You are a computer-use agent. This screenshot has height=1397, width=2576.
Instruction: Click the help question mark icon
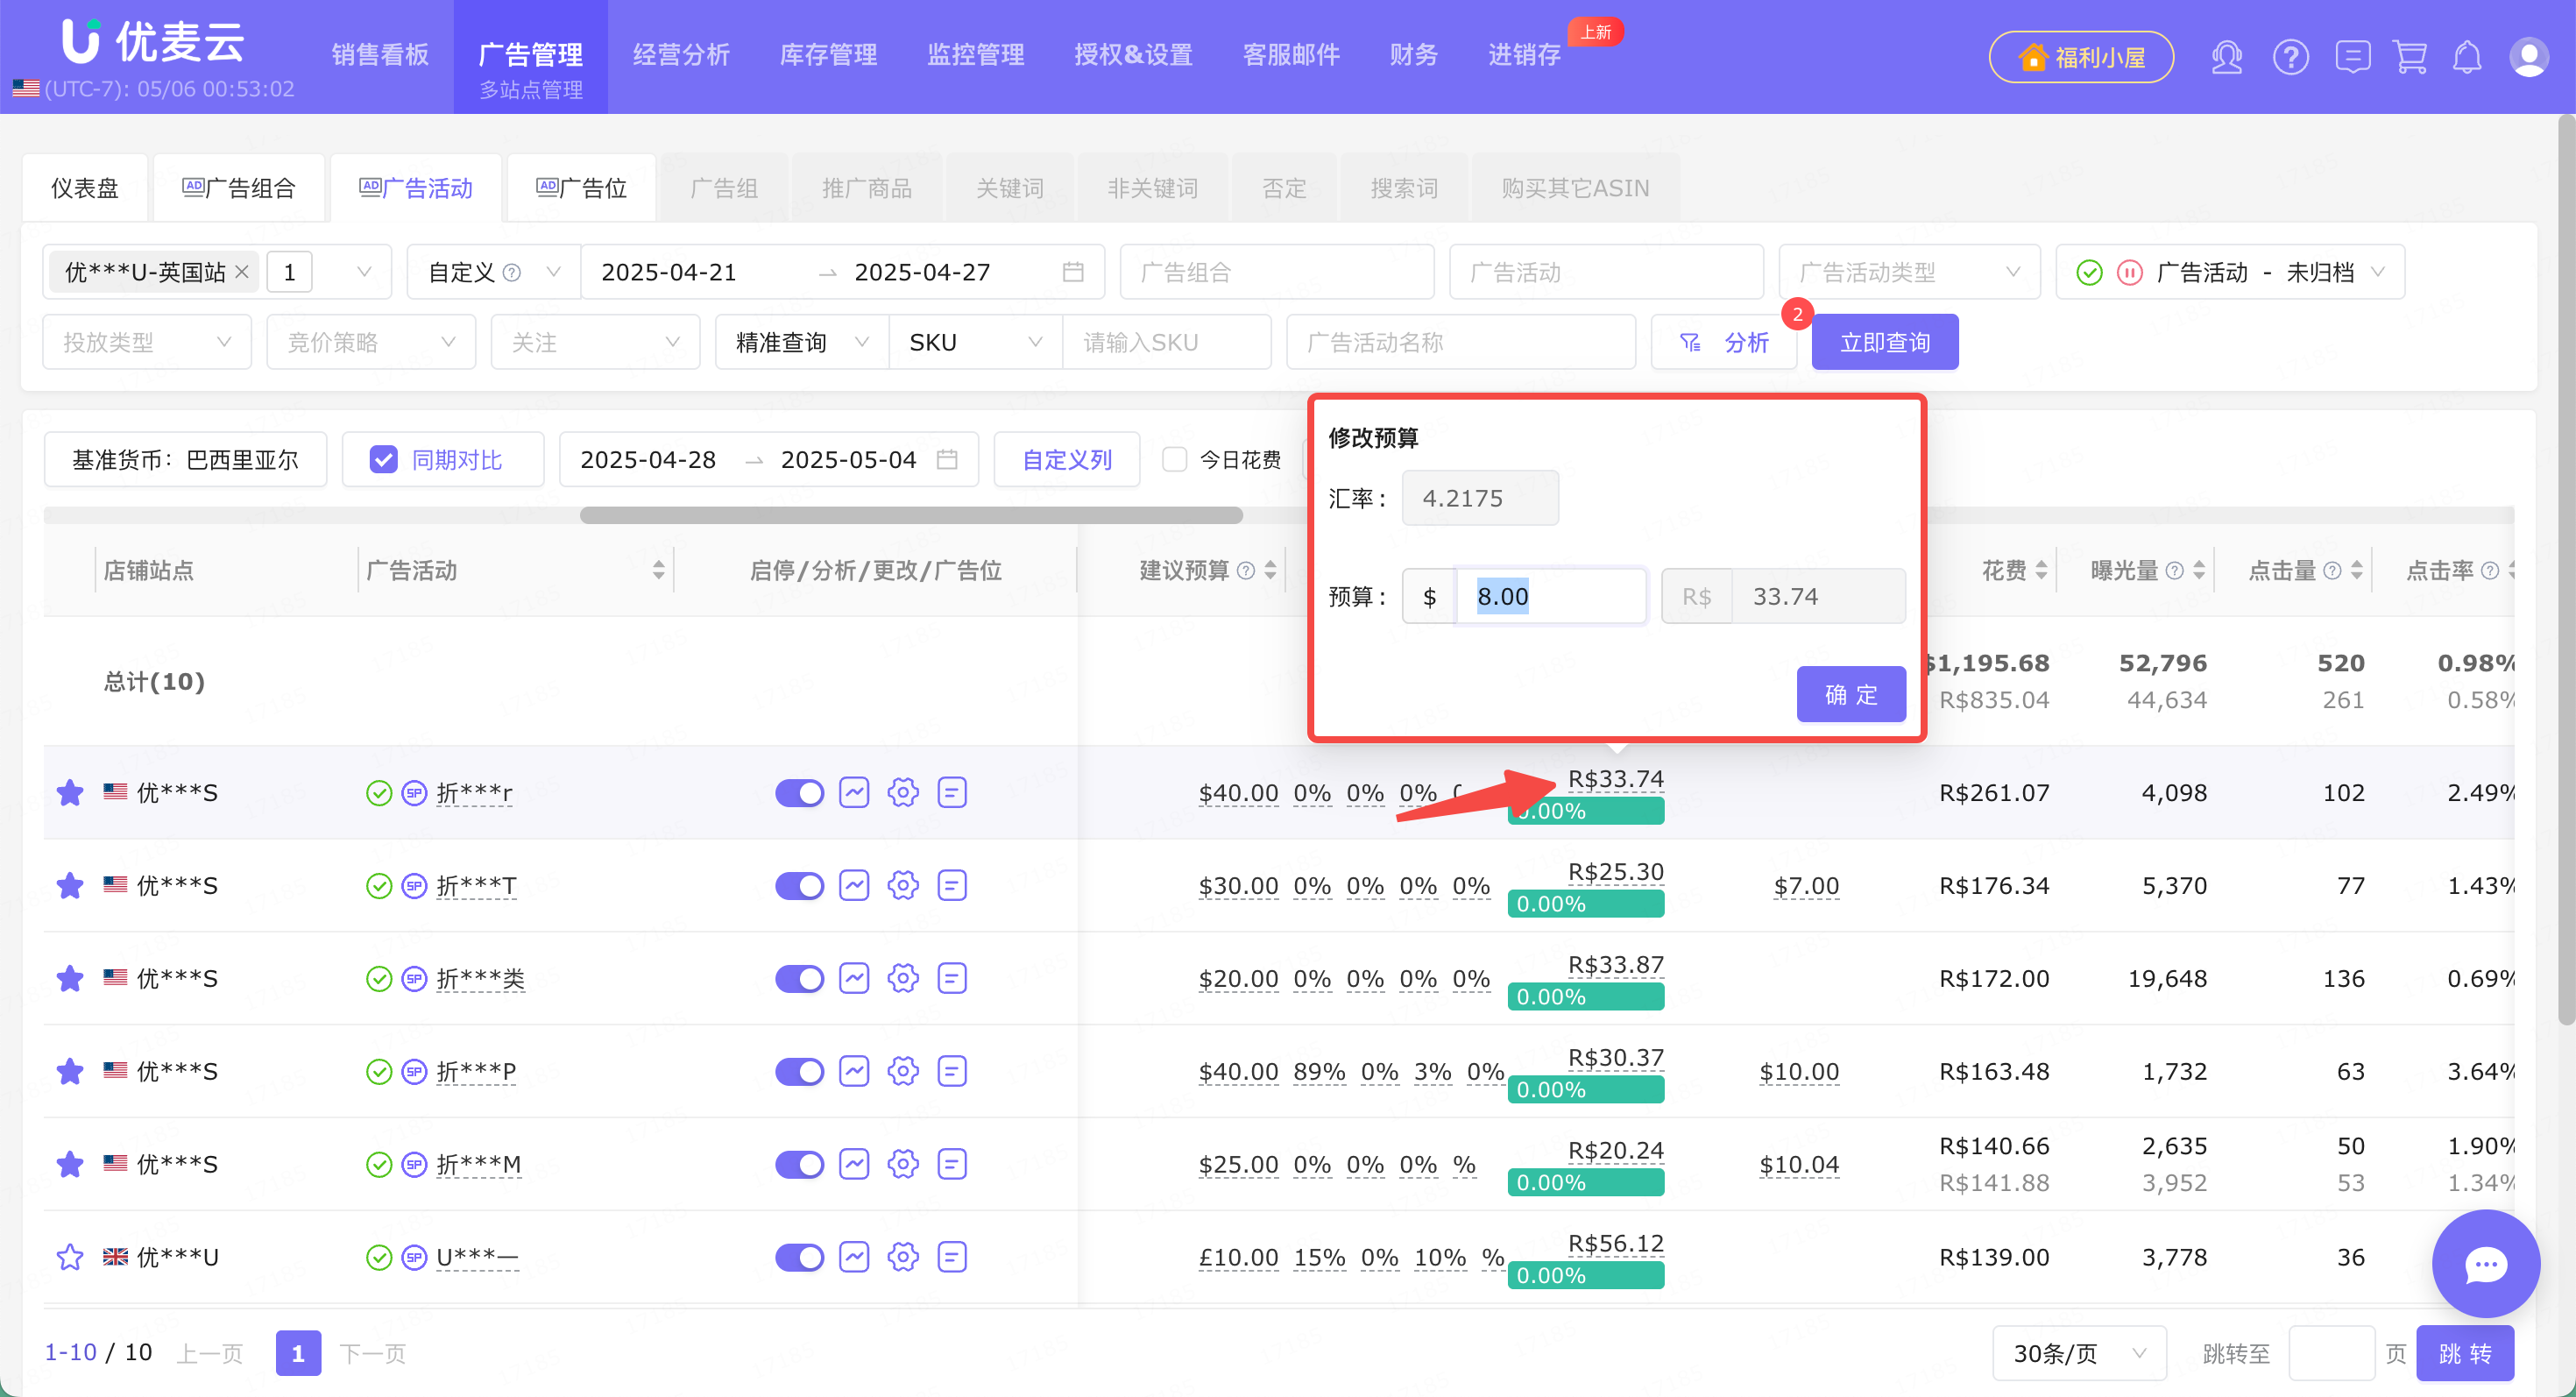coord(2290,57)
